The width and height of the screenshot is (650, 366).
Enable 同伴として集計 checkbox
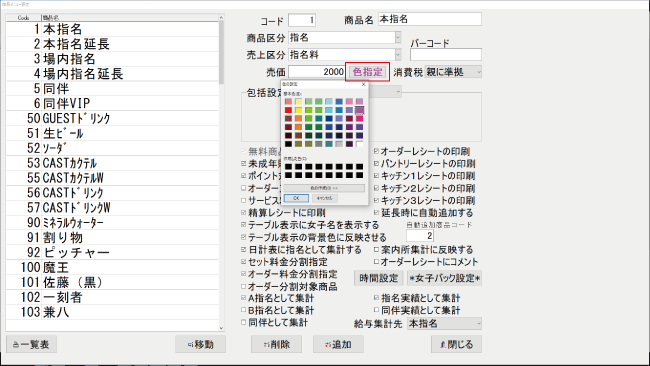pyautogui.click(x=244, y=322)
